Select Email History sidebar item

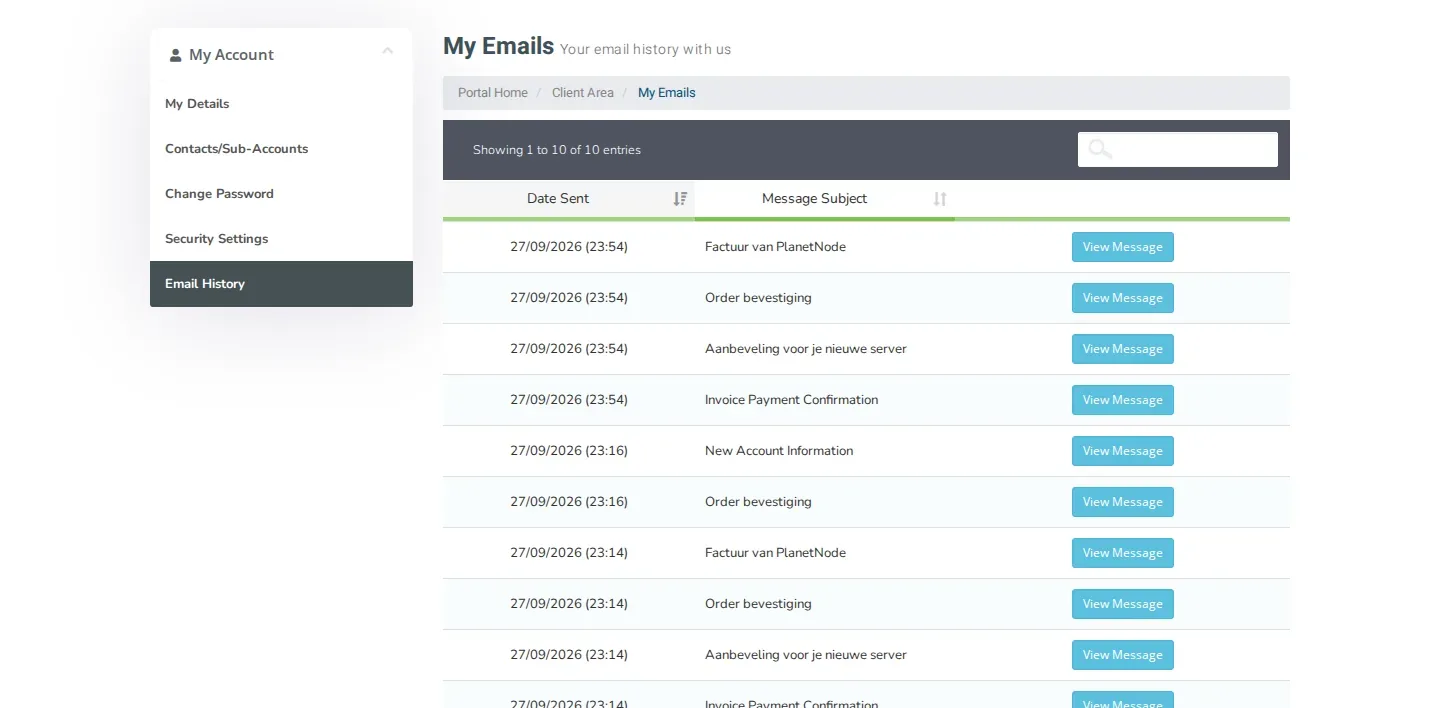(281, 284)
